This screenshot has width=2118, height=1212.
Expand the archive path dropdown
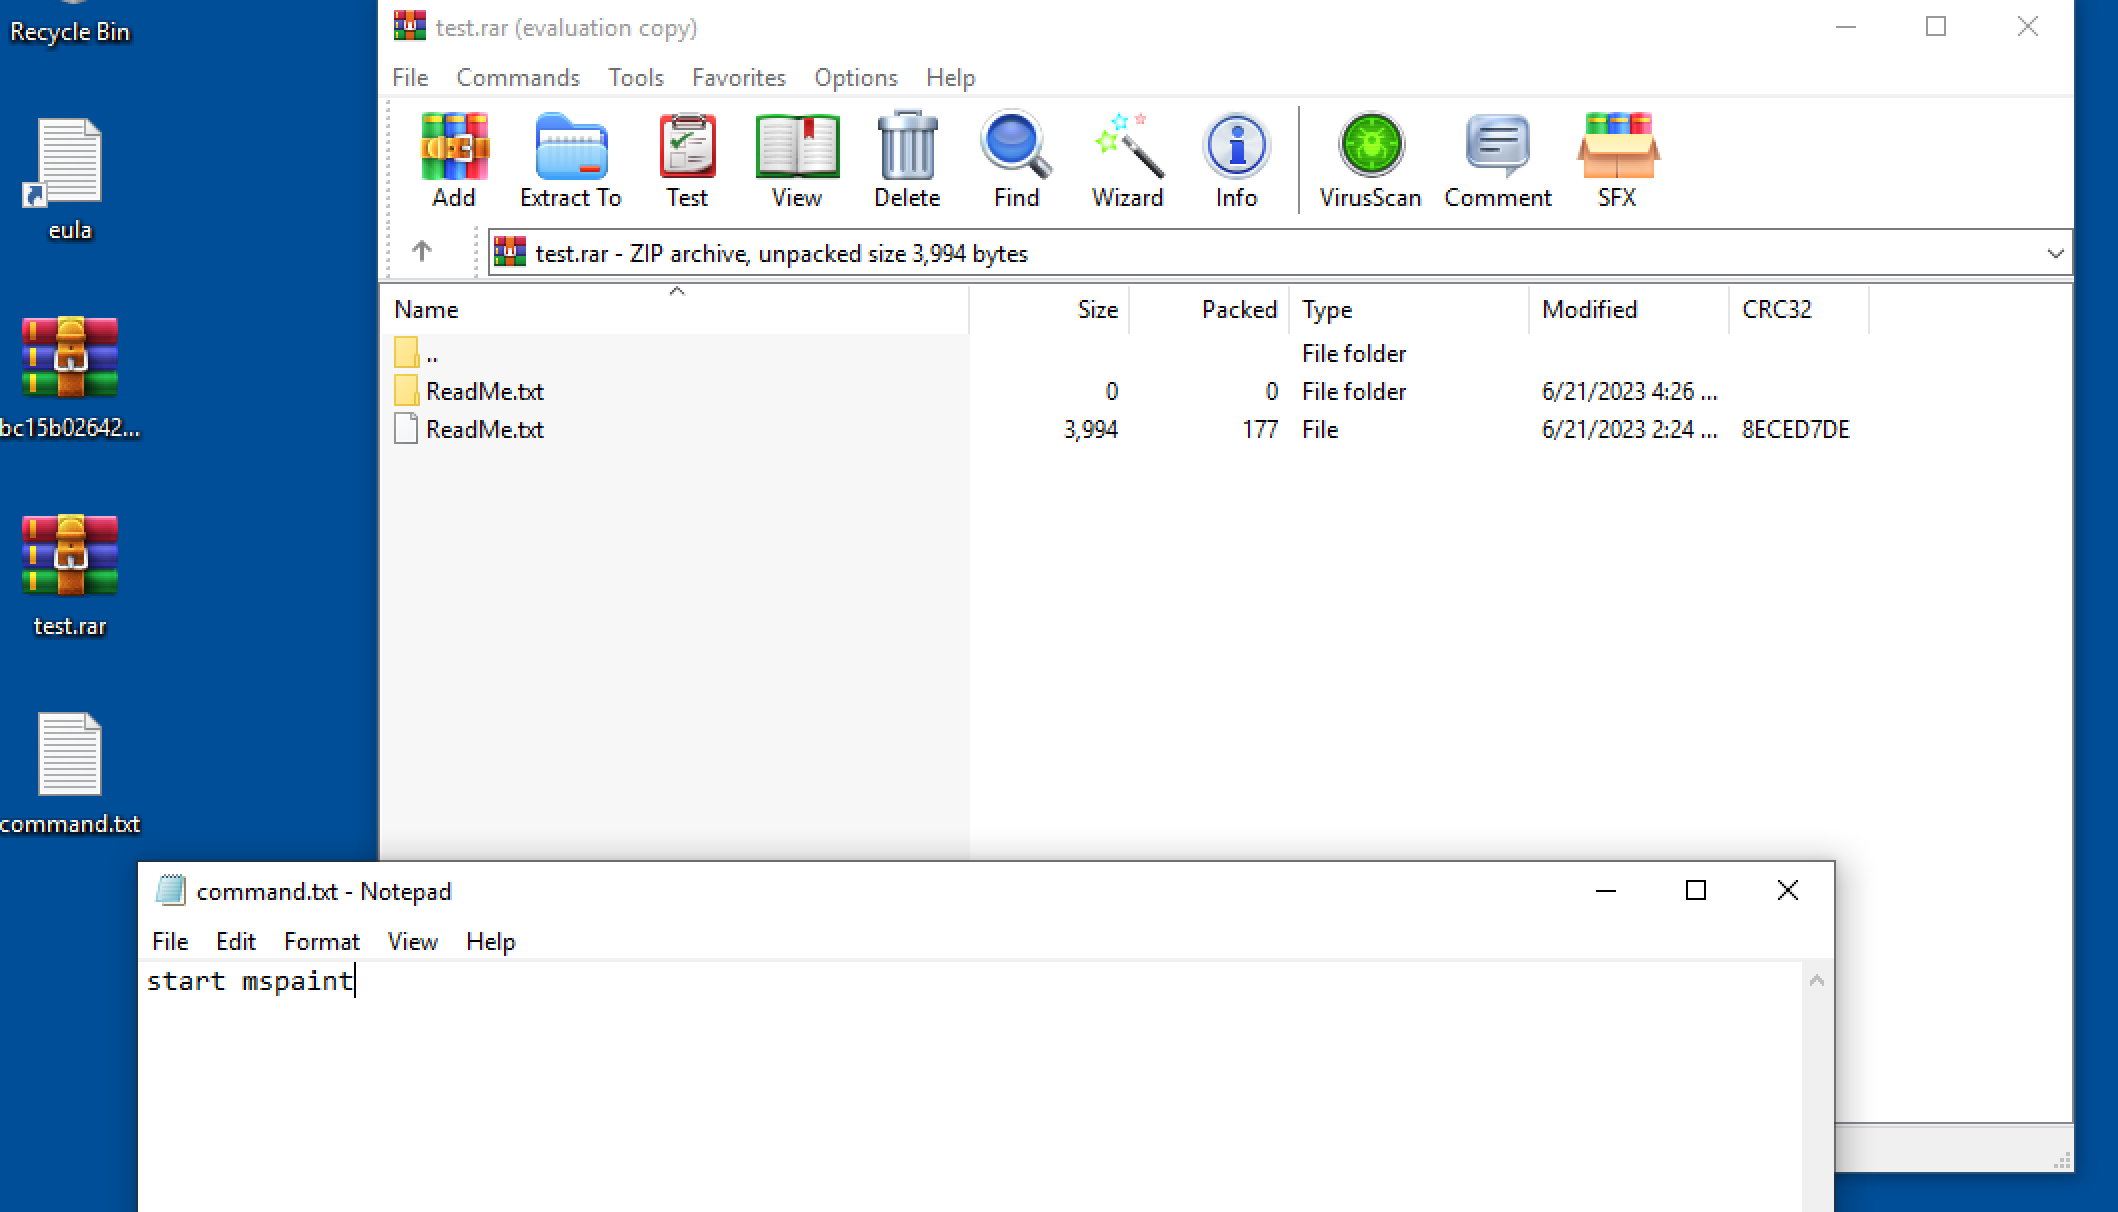point(2055,253)
